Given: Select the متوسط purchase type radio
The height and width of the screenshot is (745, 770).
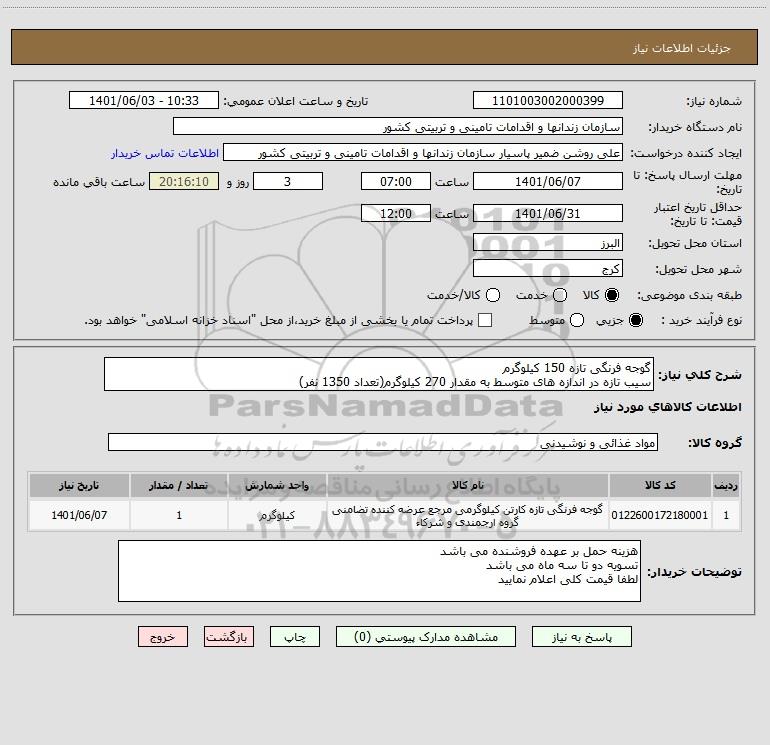Looking at the screenshot, I should pos(577,320).
